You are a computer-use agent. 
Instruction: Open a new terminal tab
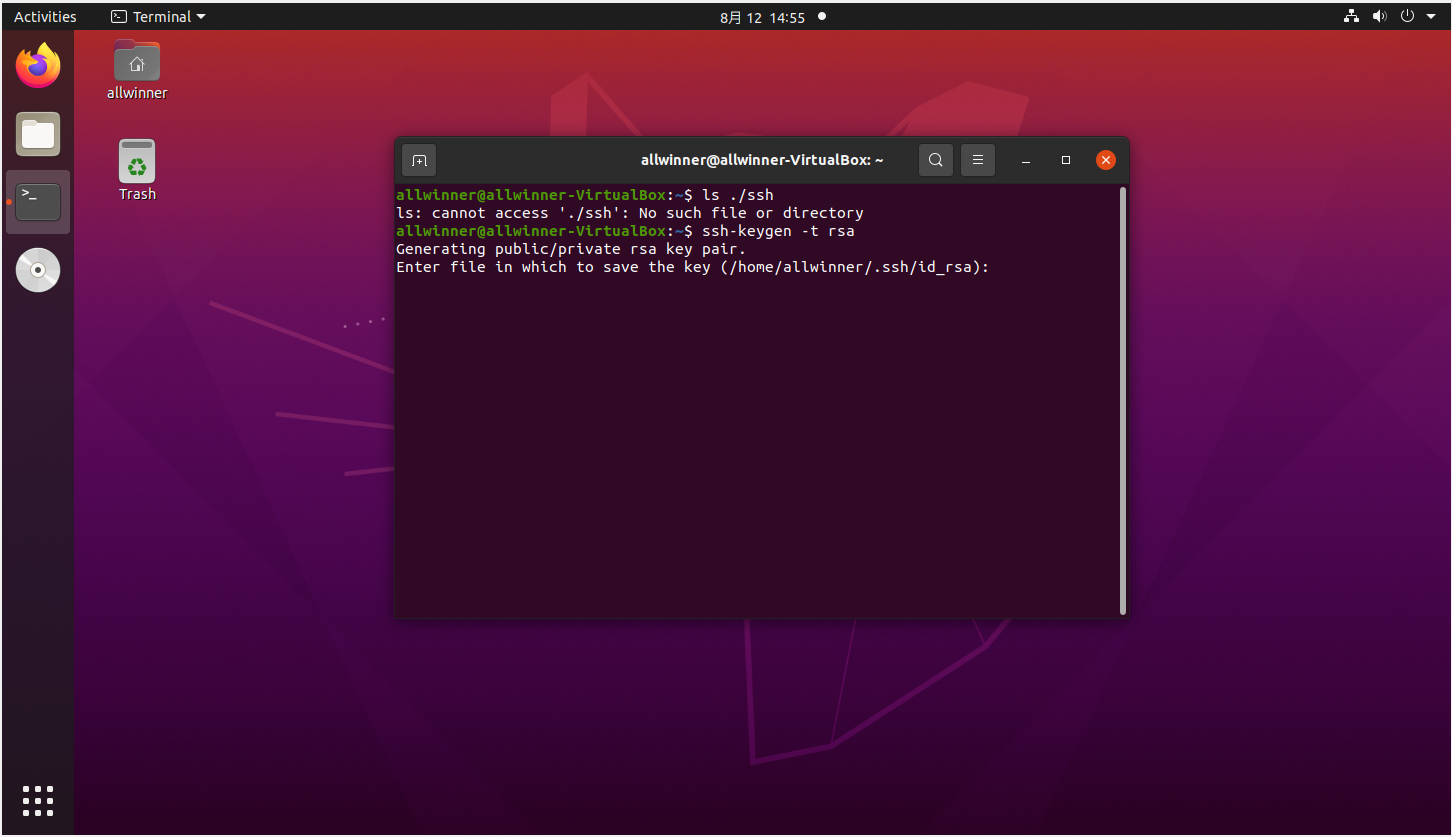(419, 160)
